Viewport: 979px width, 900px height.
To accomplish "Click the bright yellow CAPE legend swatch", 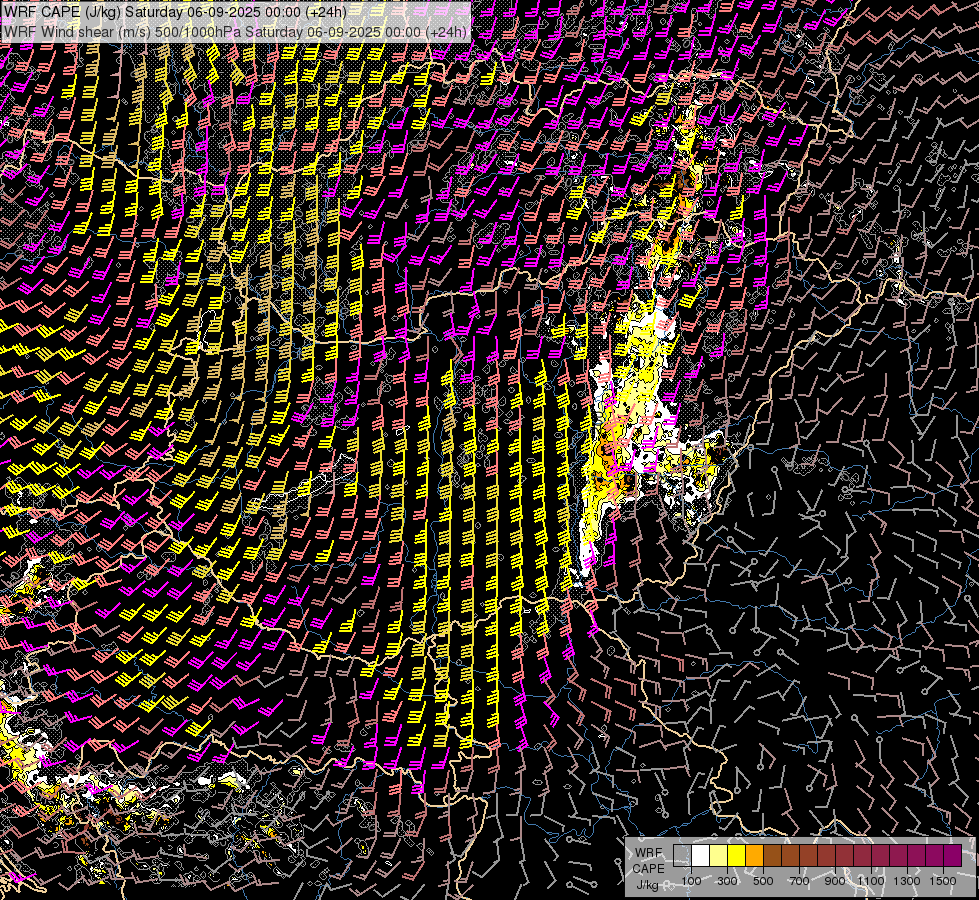I will 736,856.
